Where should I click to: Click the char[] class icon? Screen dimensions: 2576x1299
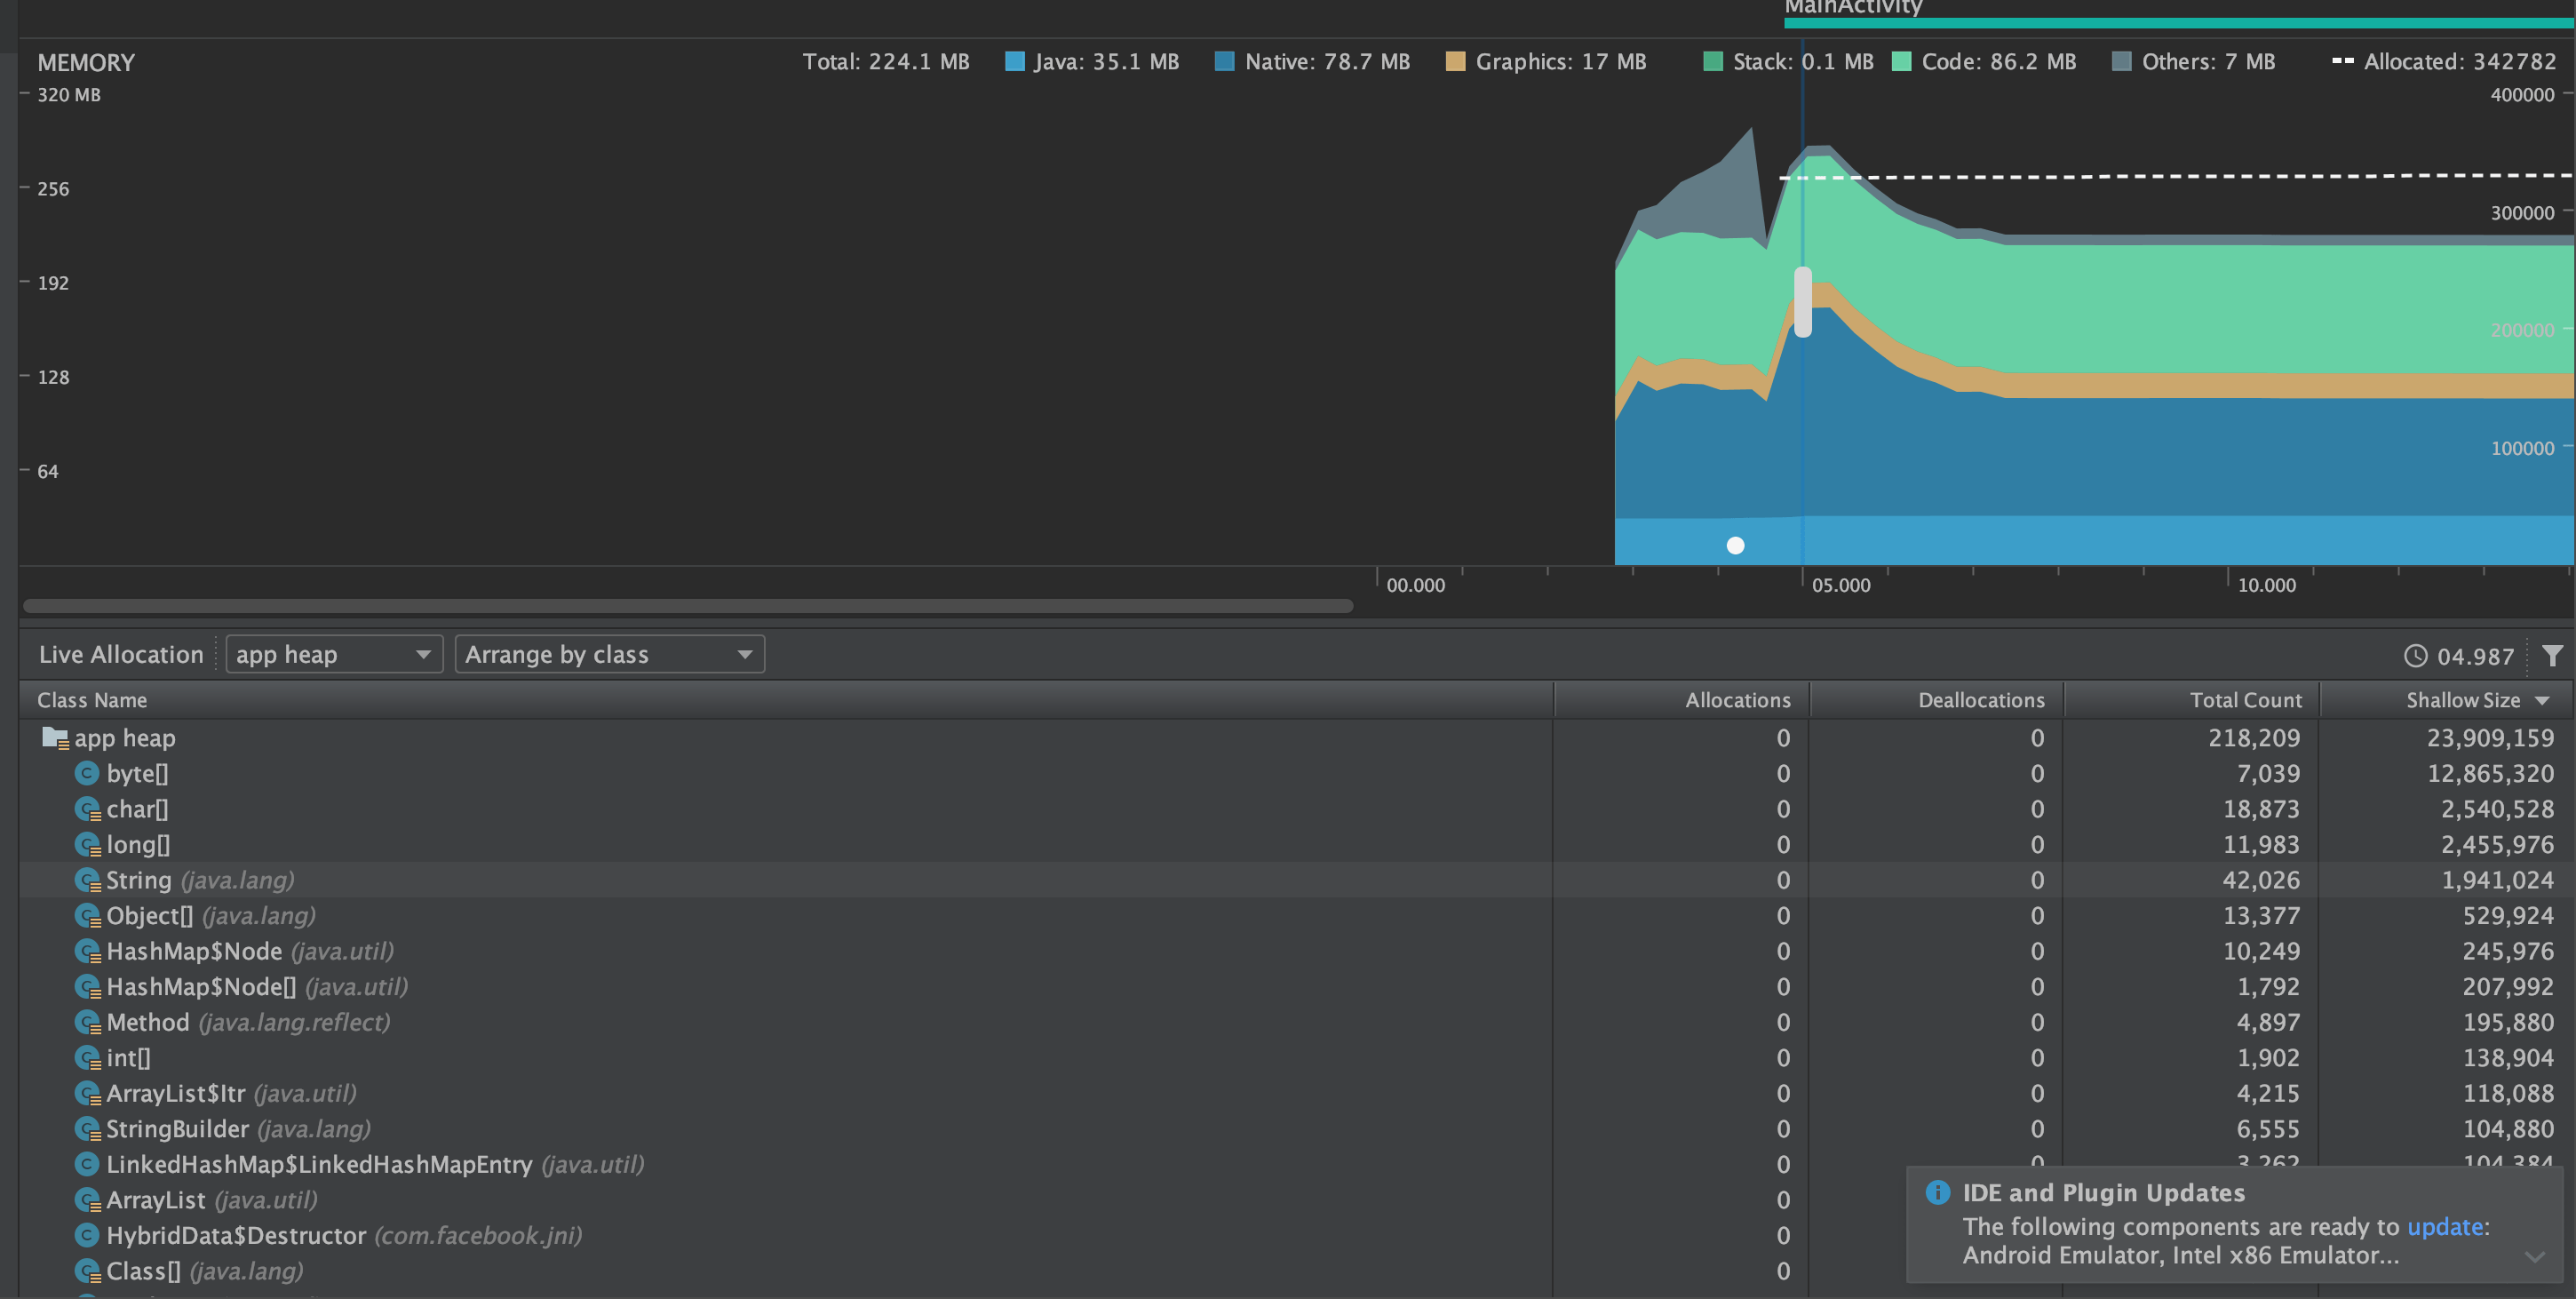point(88,809)
